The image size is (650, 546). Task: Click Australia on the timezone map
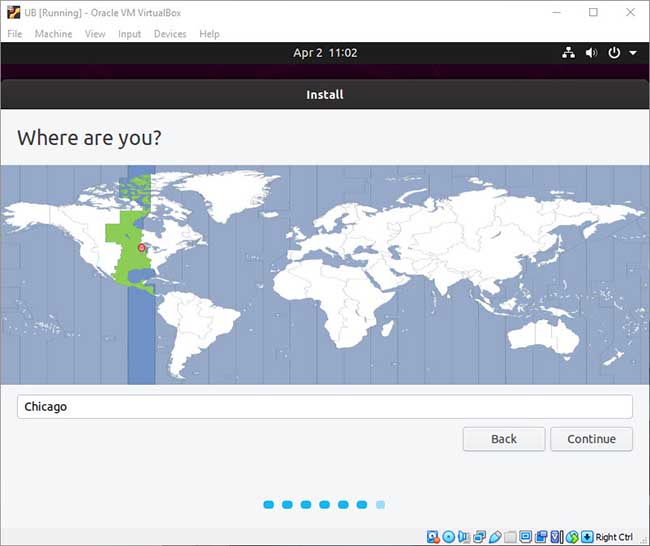[543, 338]
